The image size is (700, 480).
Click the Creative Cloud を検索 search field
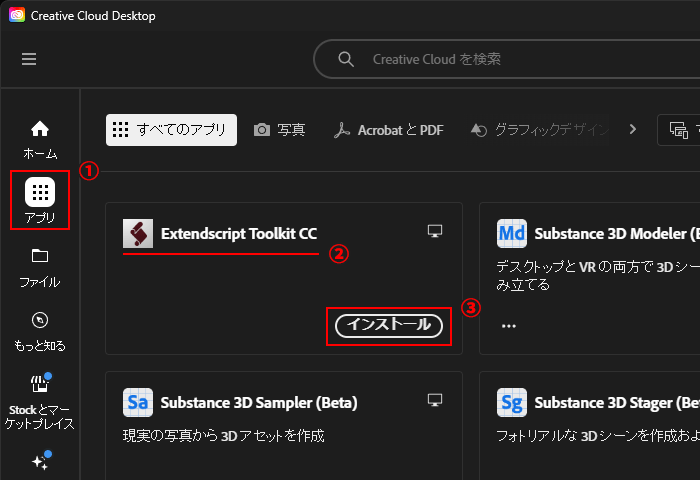[507, 59]
